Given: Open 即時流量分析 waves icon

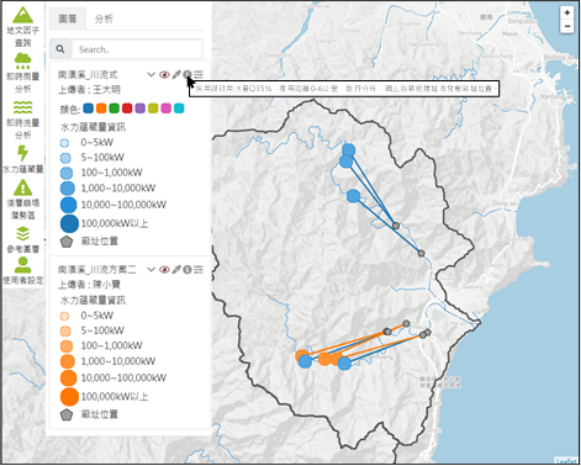Looking at the screenshot, I should pyautogui.click(x=23, y=107).
